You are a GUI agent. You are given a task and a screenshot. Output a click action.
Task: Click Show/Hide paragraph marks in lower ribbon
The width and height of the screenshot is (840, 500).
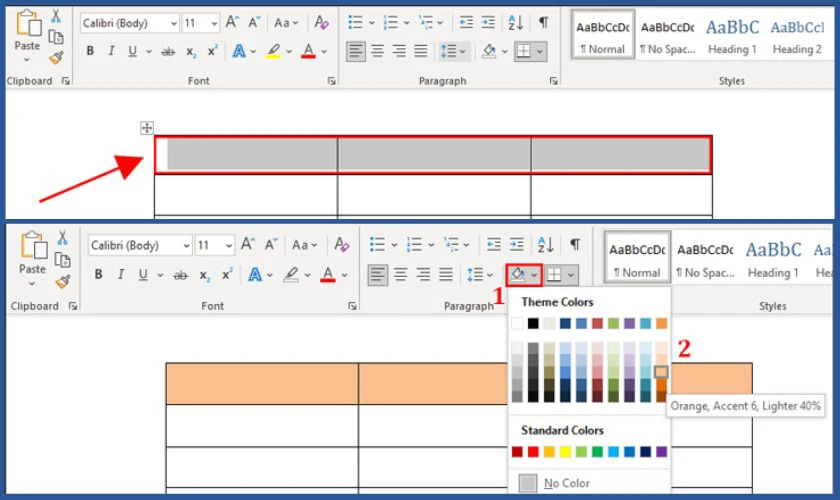pyautogui.click(x=575, y=245)
